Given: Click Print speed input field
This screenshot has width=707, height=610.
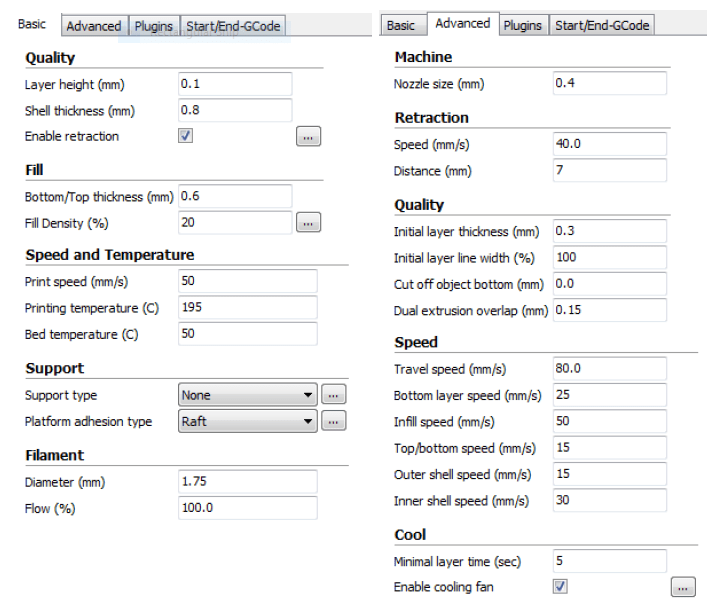Looking at the screenshot, I should pyautogui.click(x=248, y=281).
